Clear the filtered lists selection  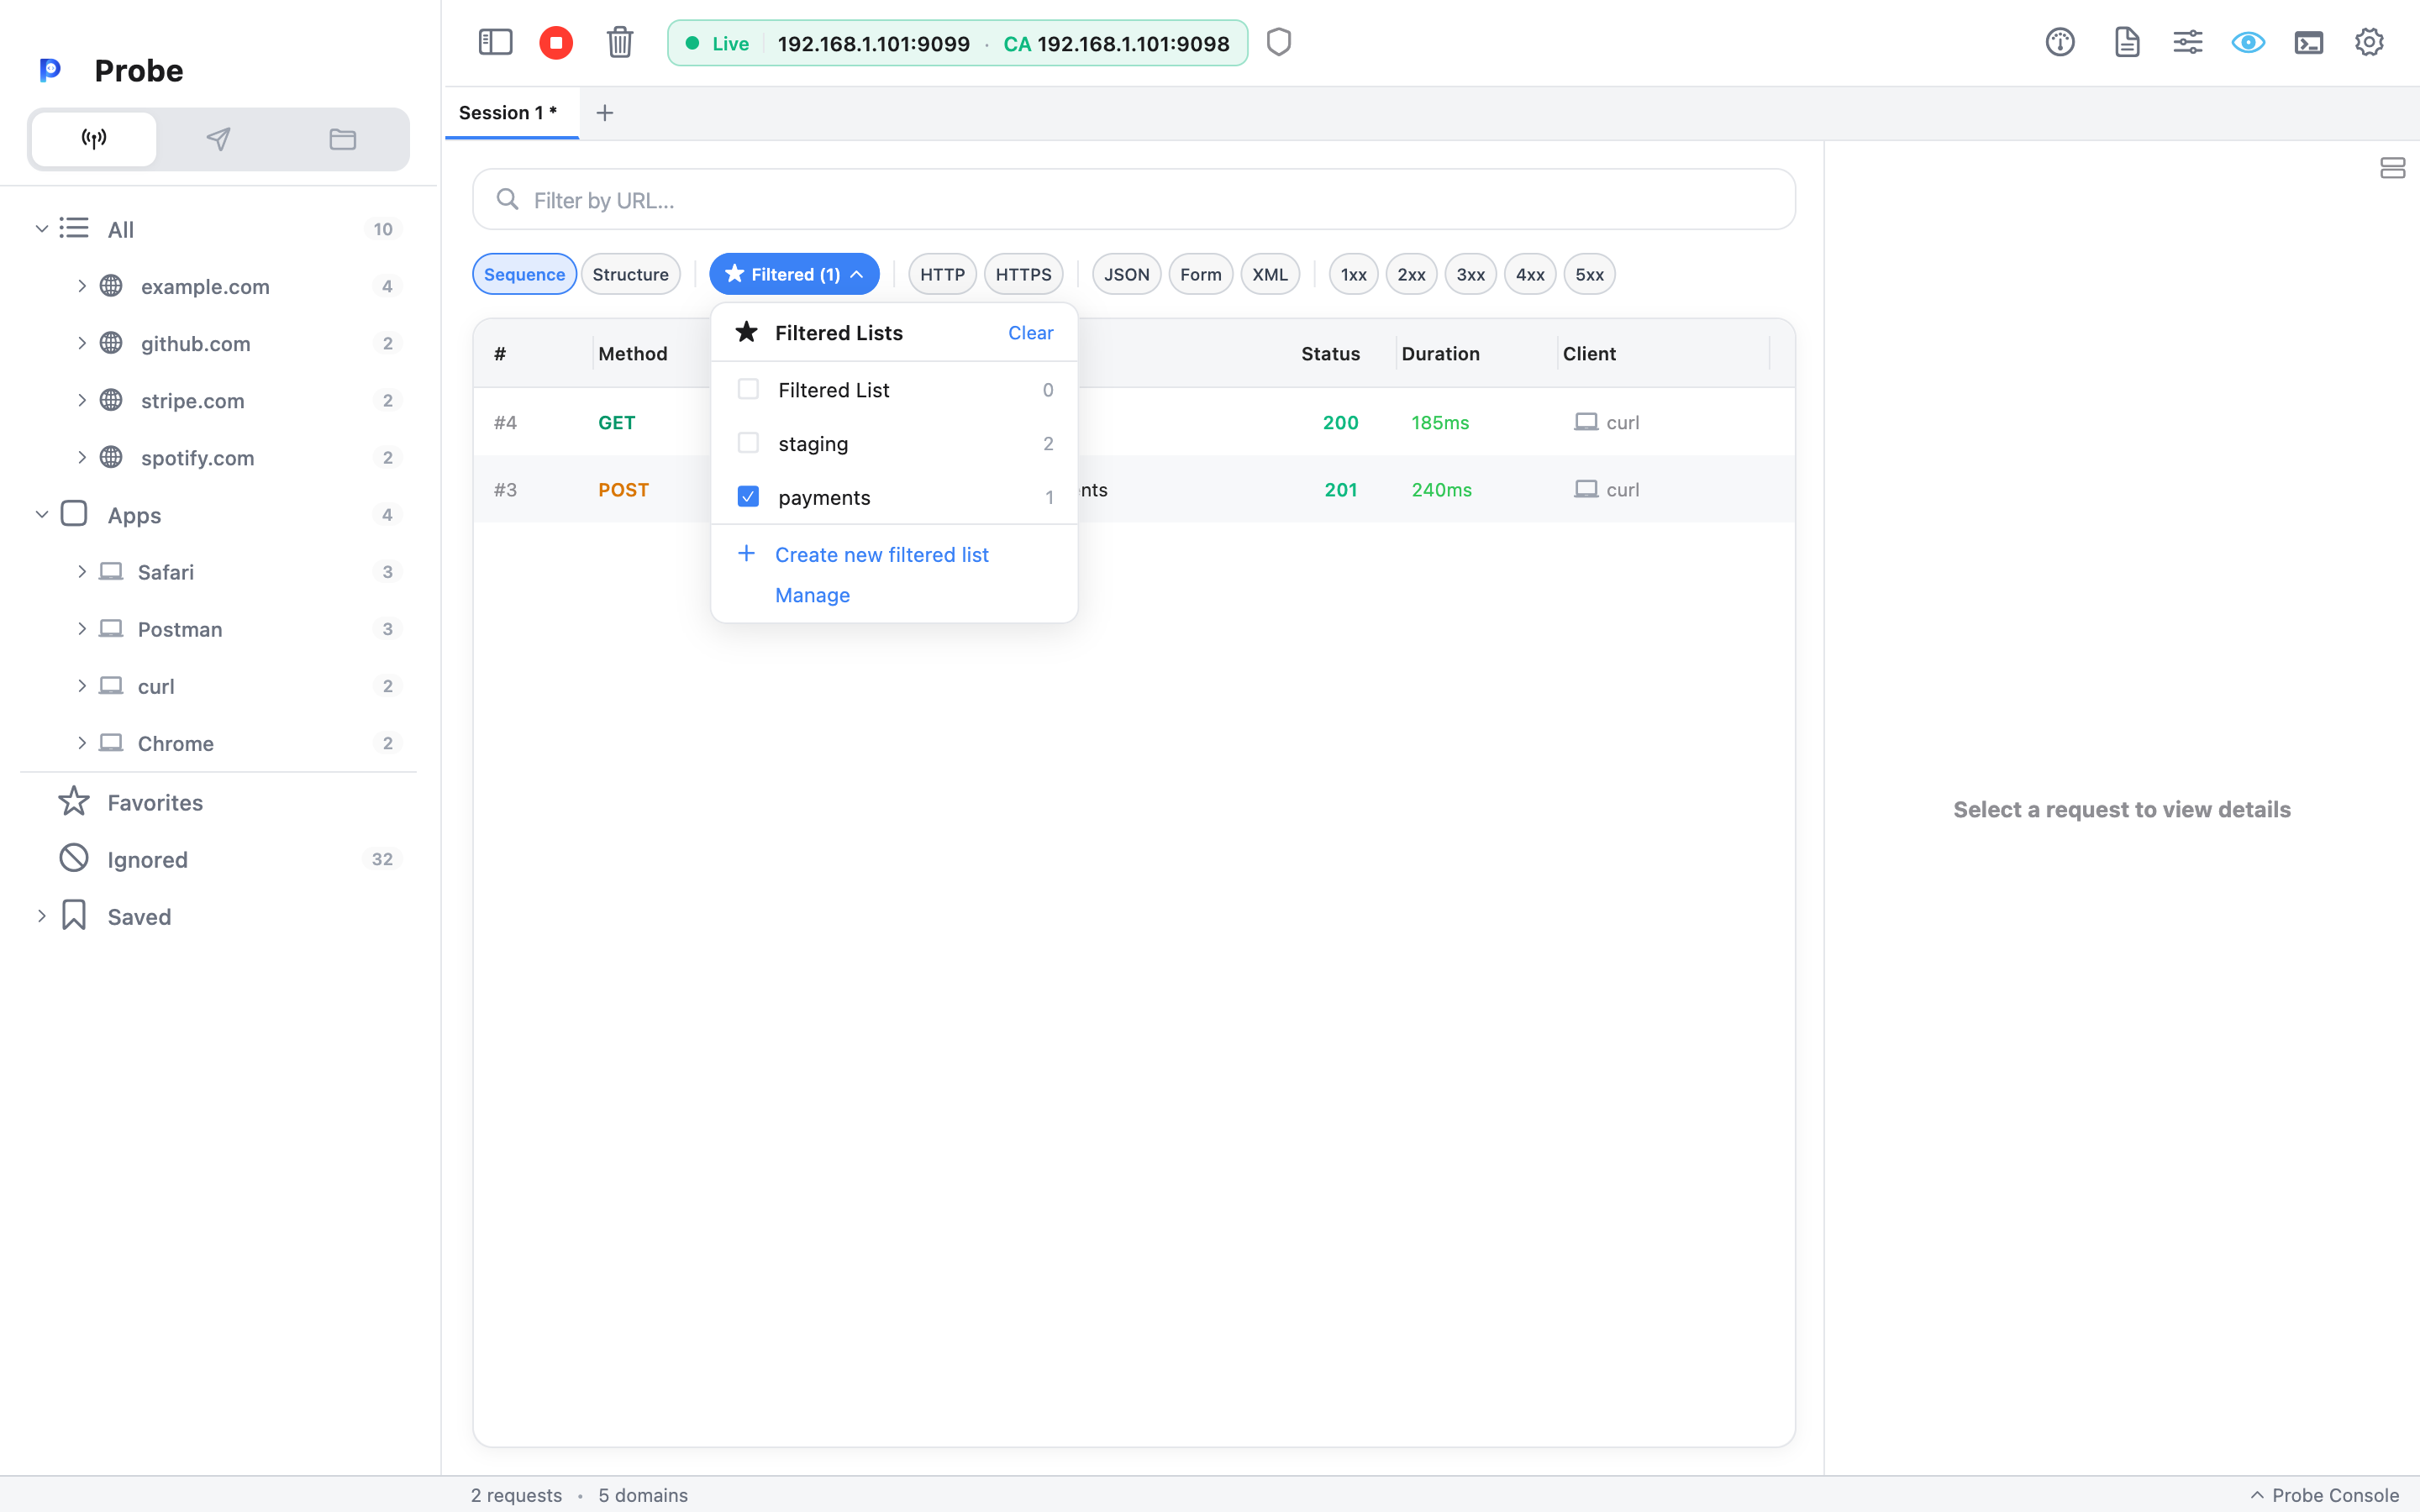[1030, 333]
